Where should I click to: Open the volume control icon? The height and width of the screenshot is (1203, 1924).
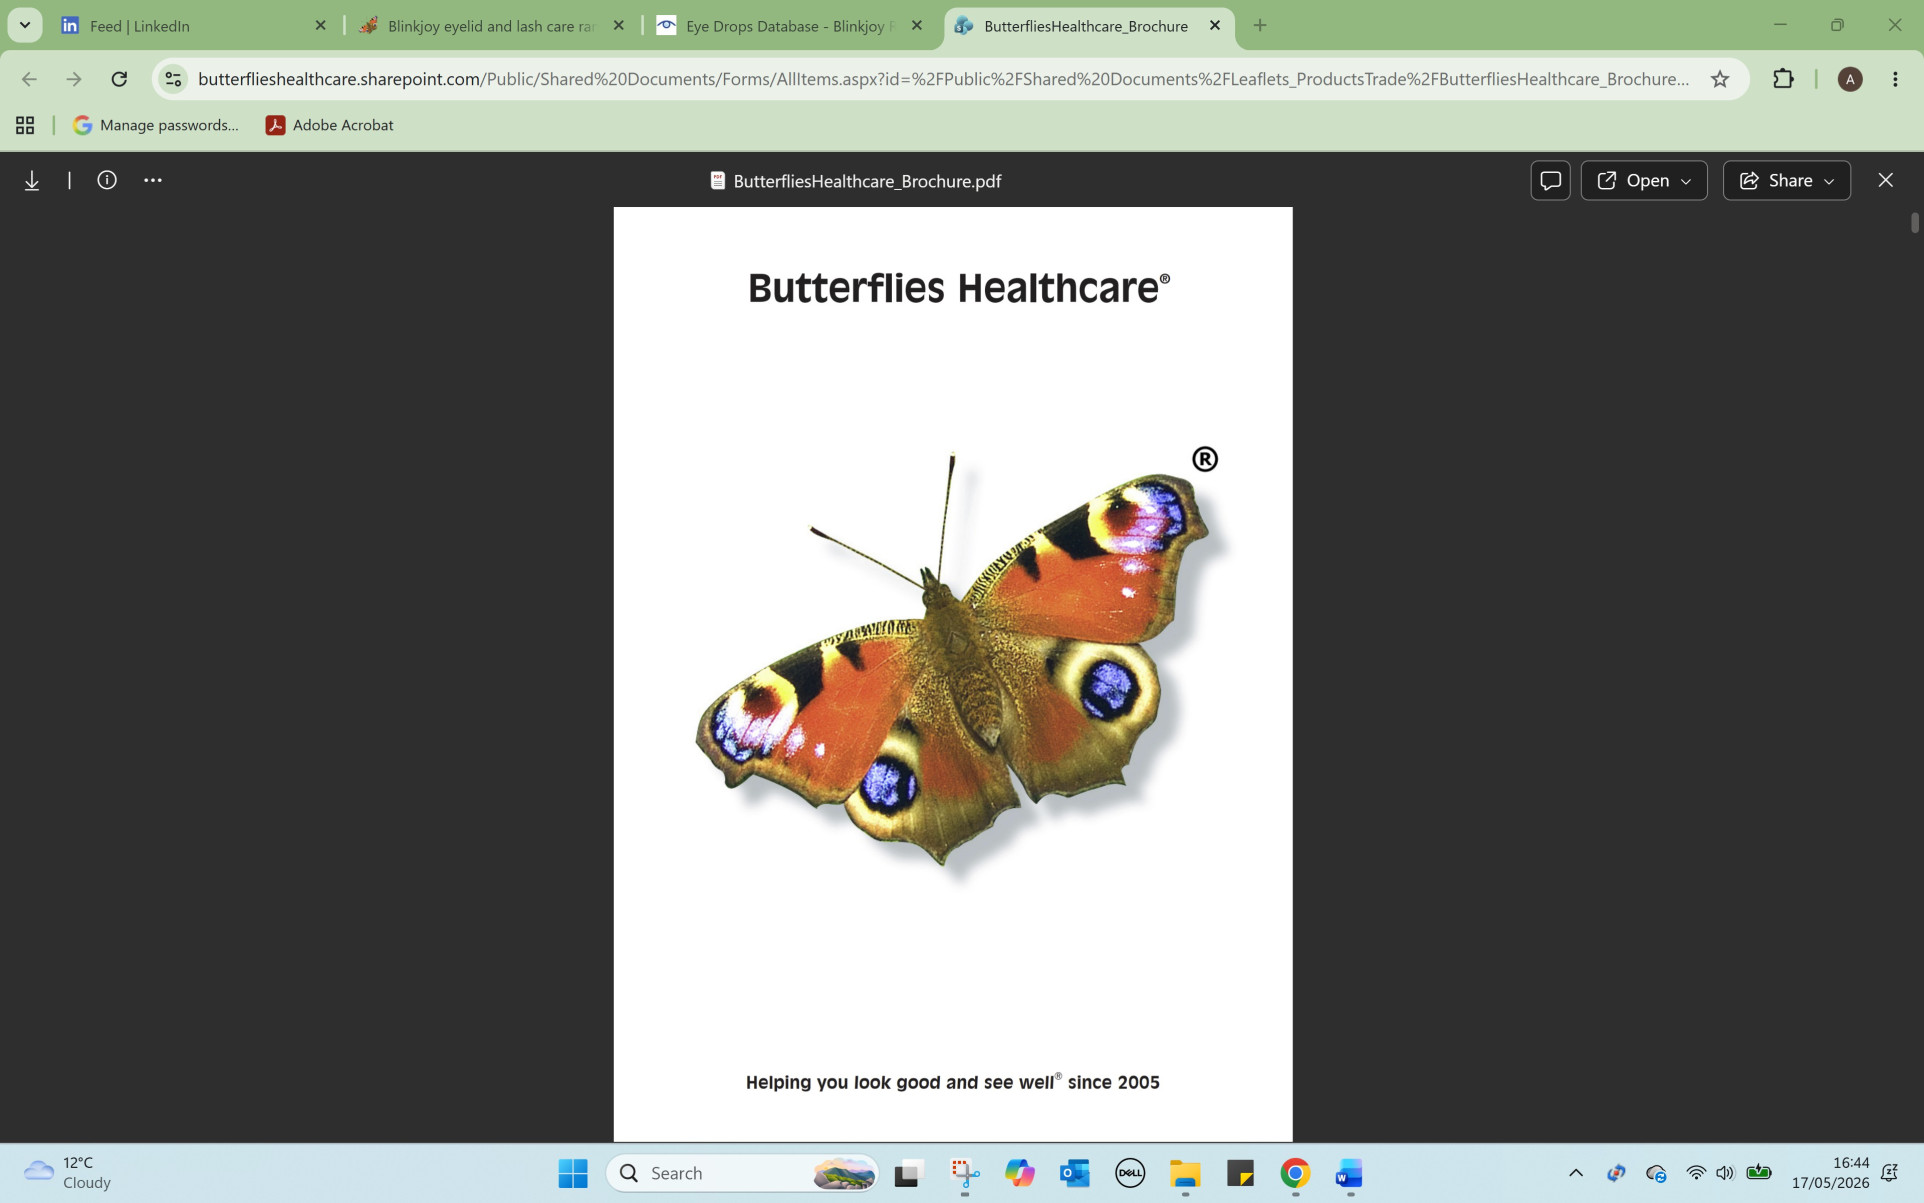[x=1725, y=1173]
